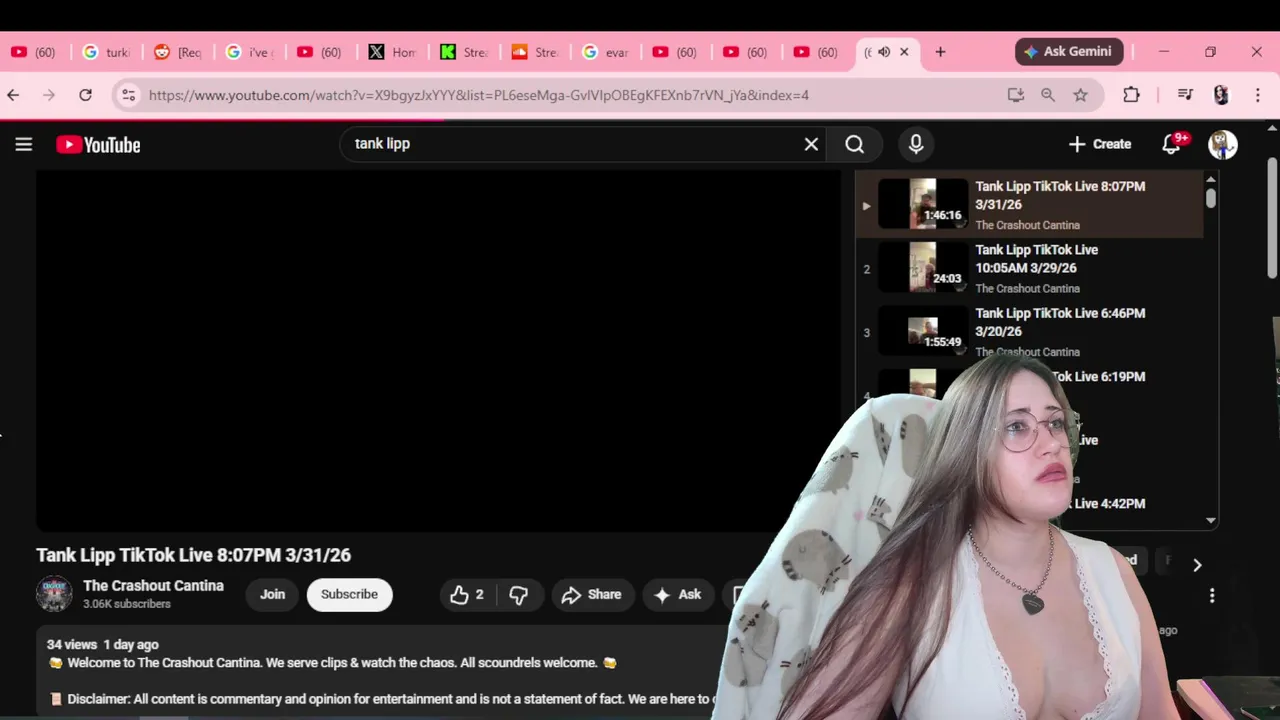Open the Create menu

coord(1099,144)
